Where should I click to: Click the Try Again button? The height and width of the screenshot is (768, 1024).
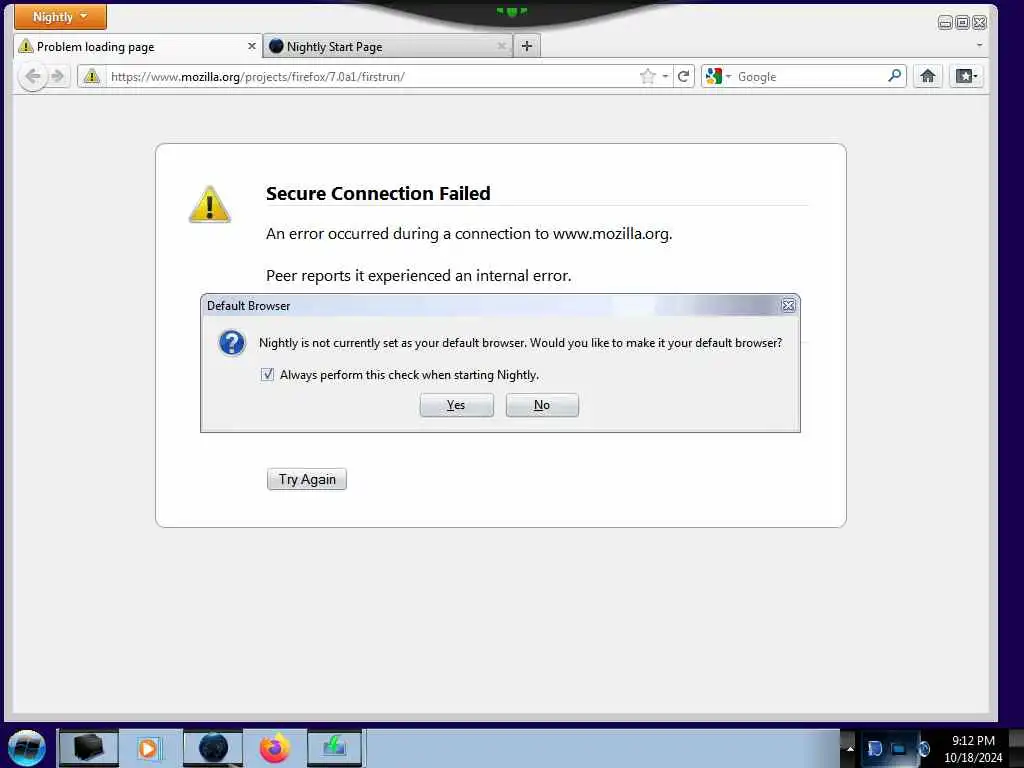point(307,479)
